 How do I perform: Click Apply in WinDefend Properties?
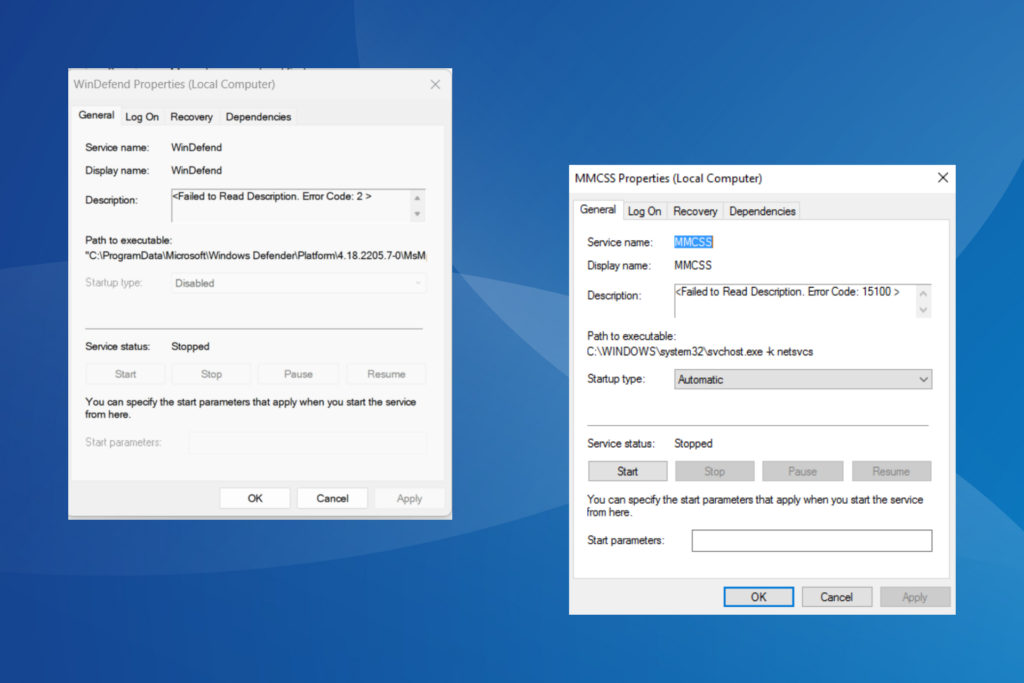(409, 498)
